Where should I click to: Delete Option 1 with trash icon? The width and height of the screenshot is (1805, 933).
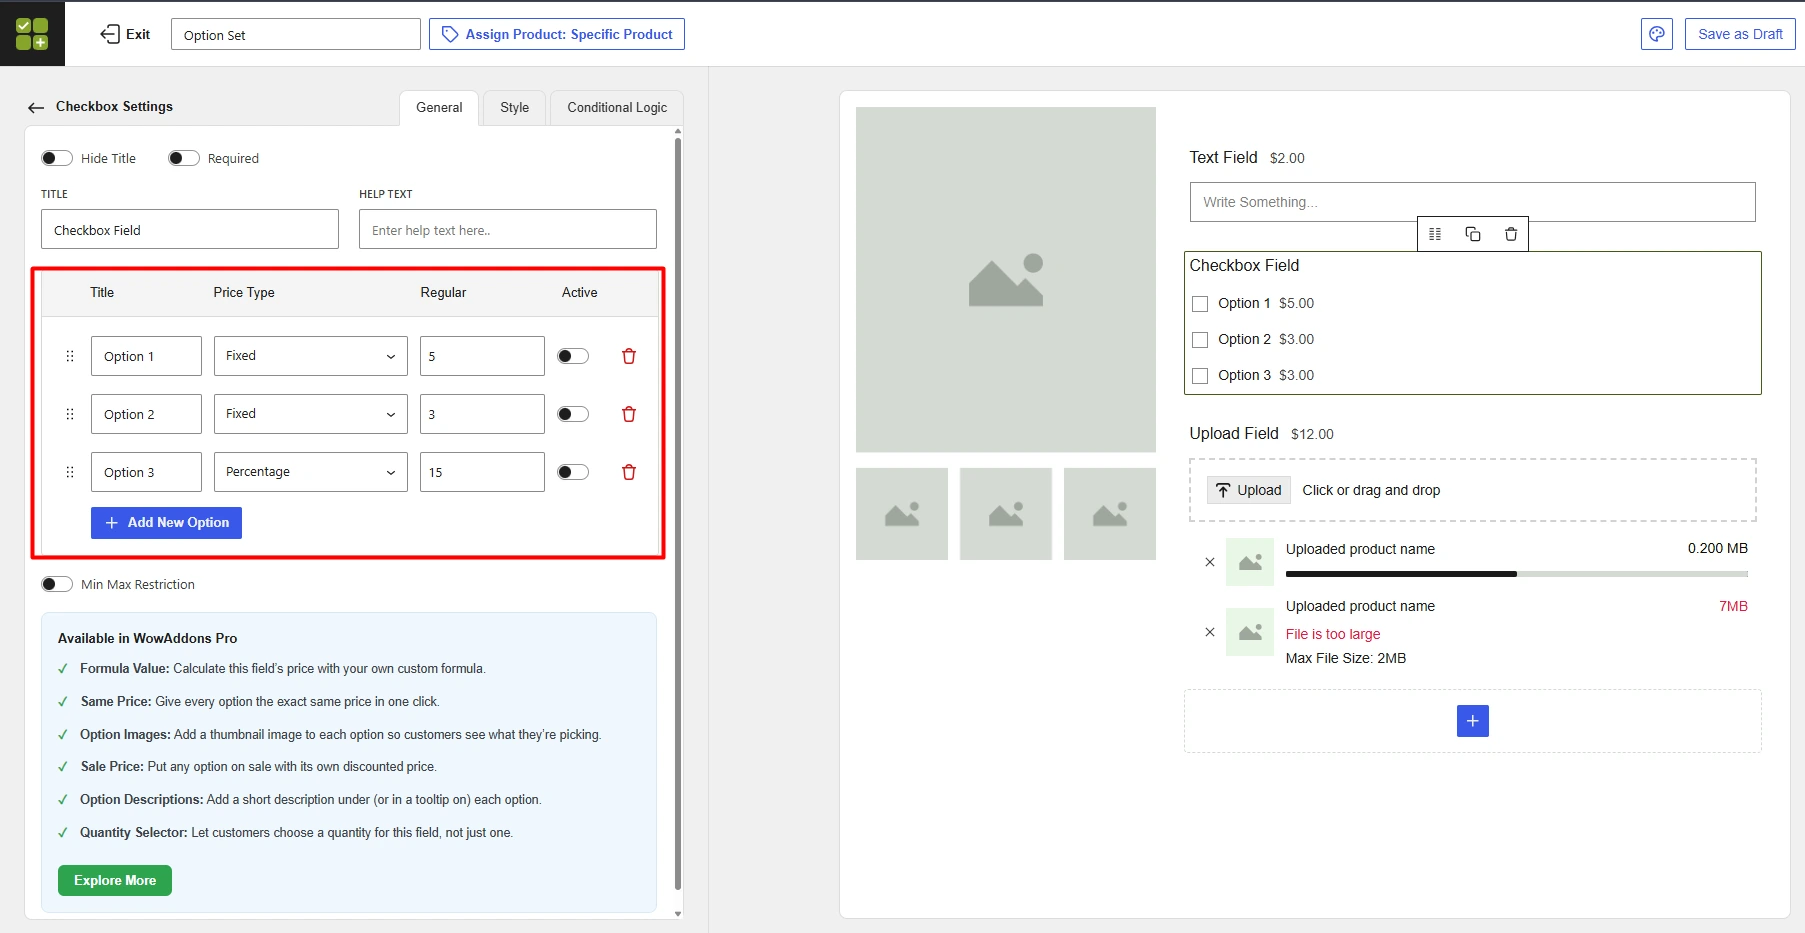pyautogui.click(x=629, y=356)
